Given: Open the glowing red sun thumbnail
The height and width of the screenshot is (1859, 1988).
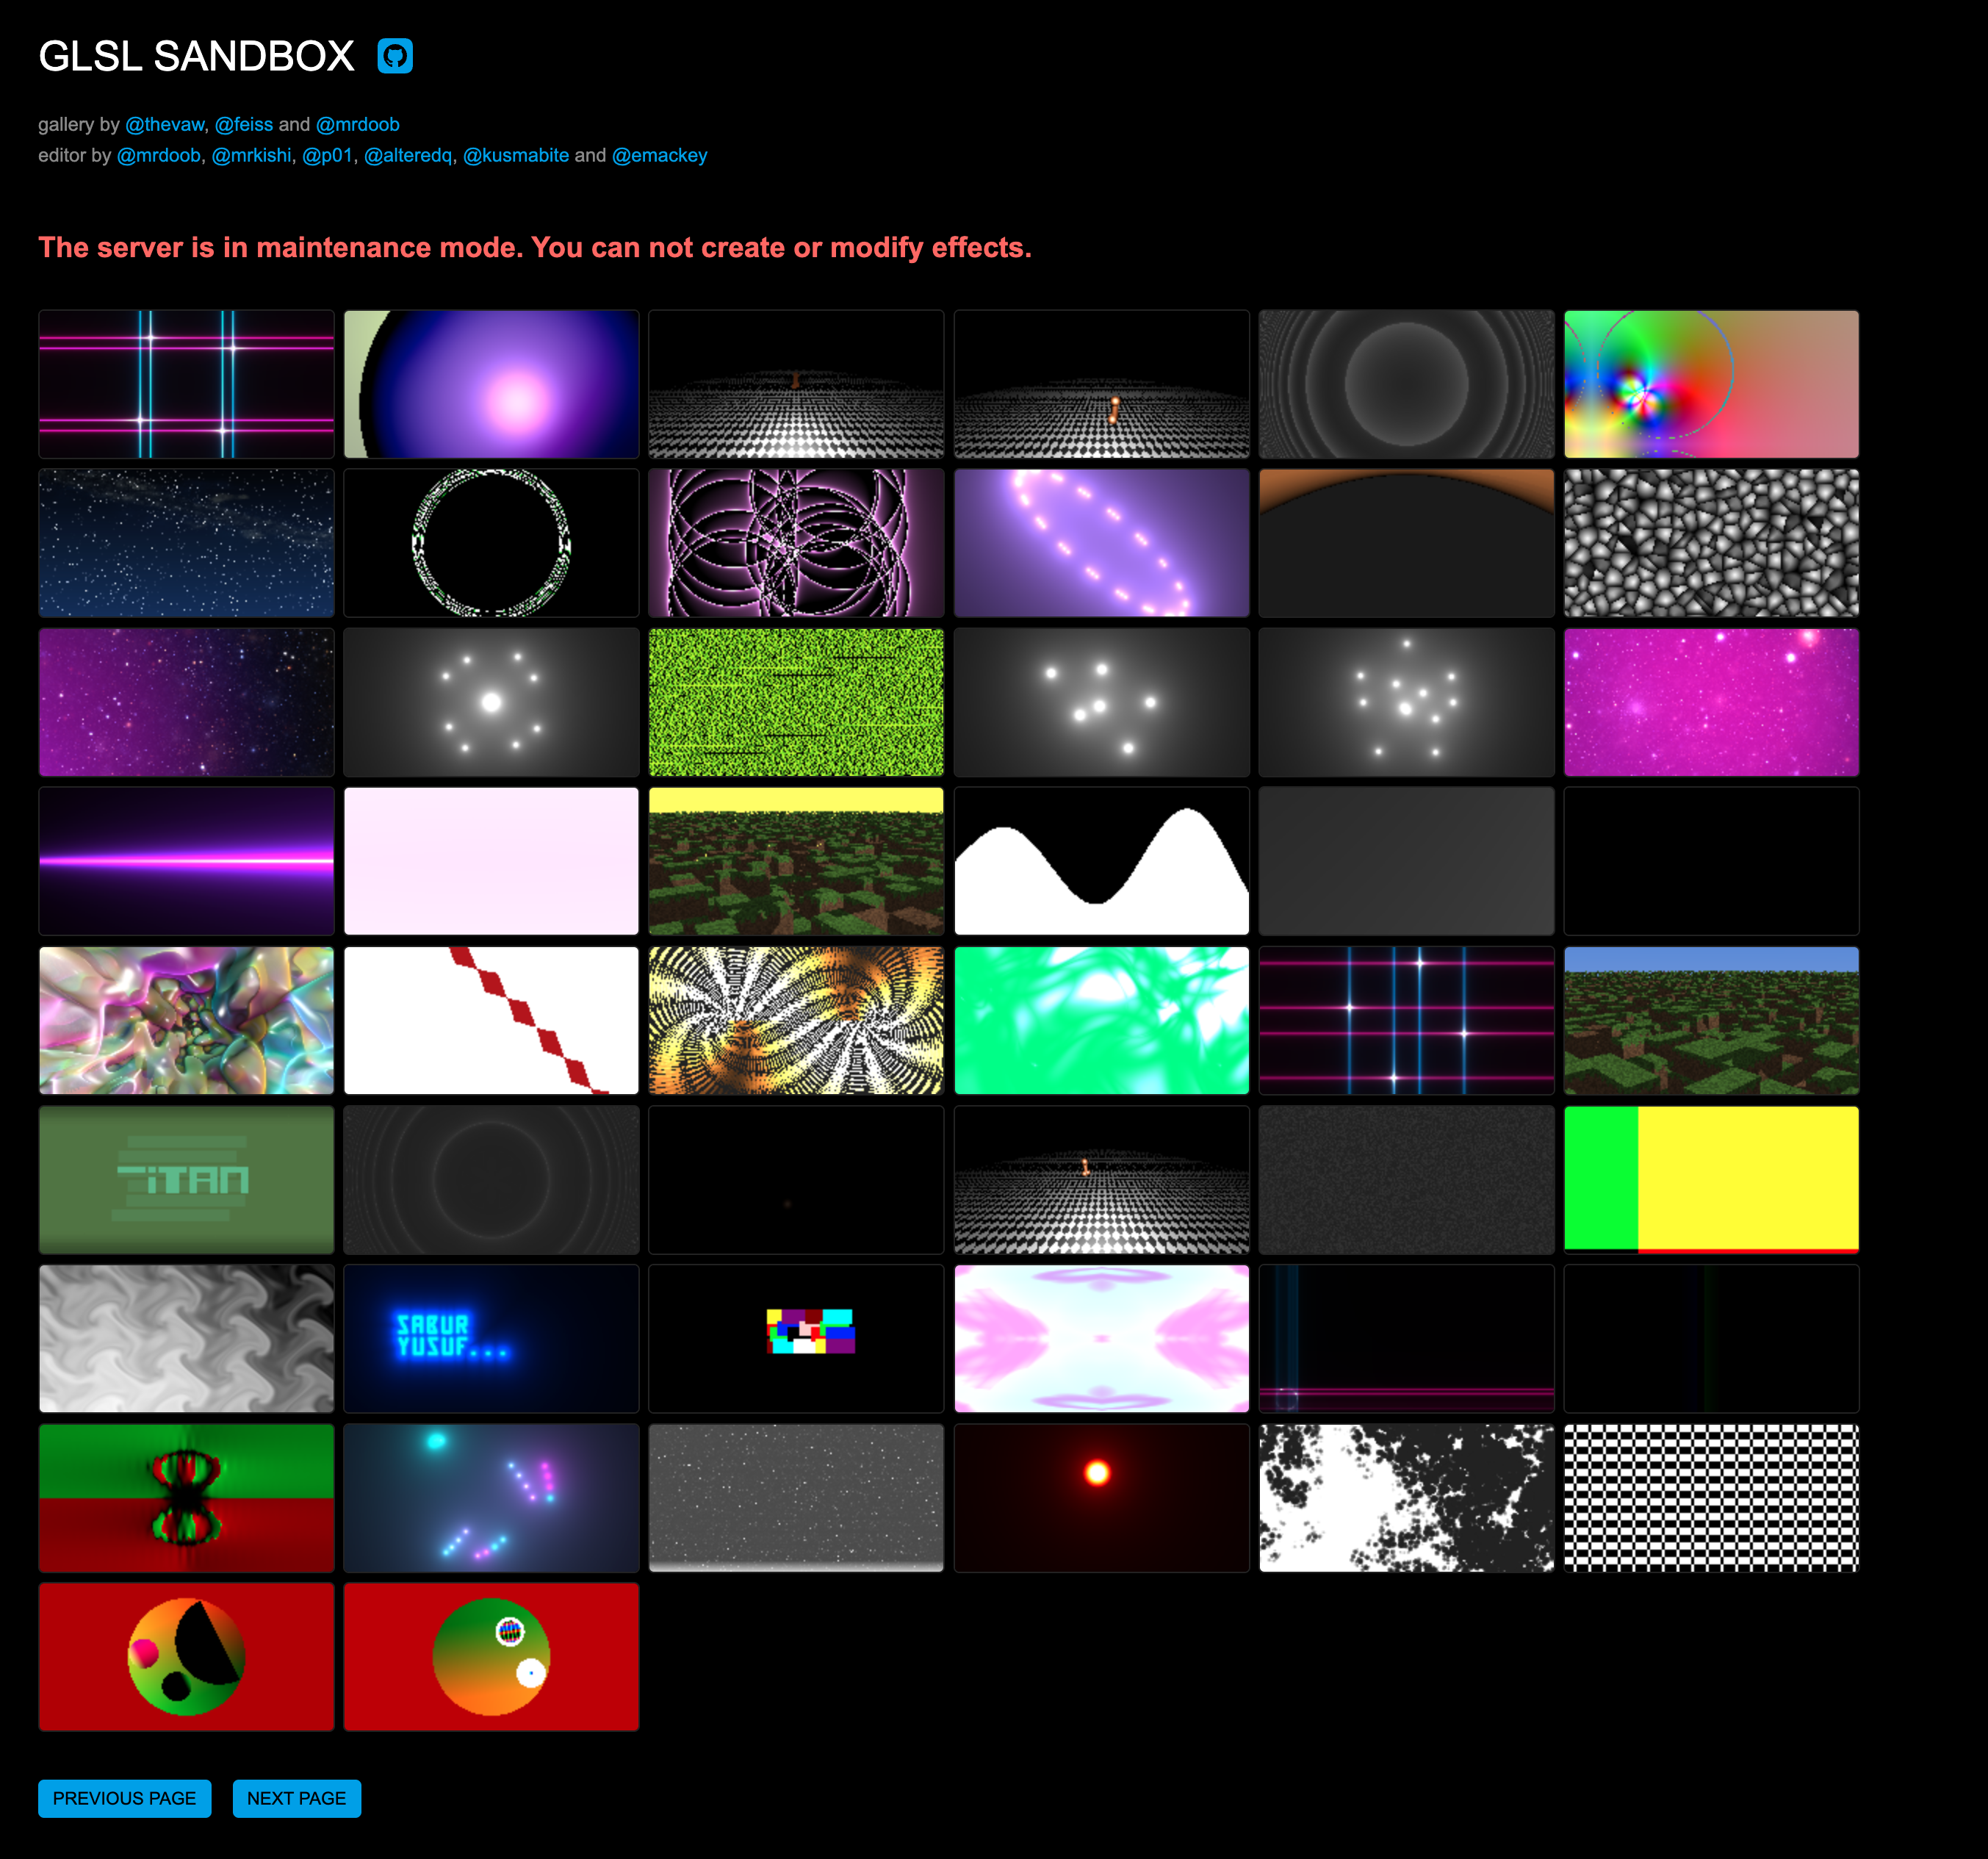Looking at the screenshot, I should (1101, 1497).
